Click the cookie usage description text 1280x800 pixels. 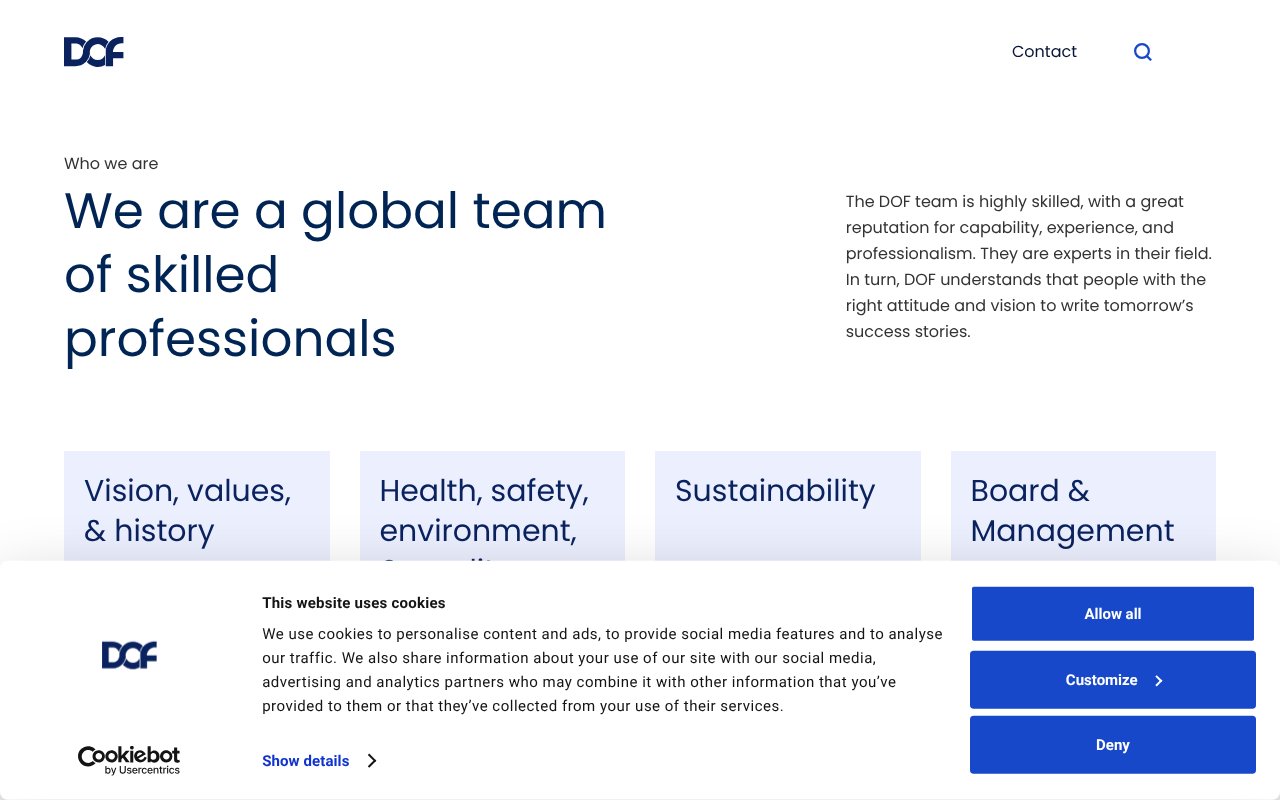602,670
